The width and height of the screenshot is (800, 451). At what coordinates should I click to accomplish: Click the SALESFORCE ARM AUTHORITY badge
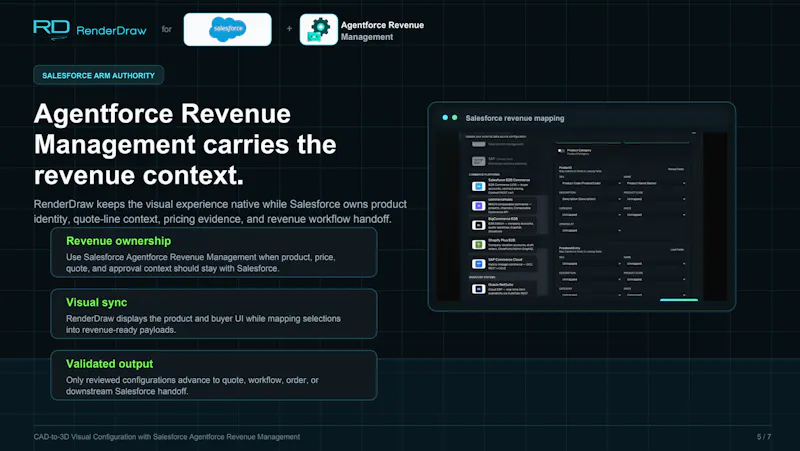tap(98, 75)
